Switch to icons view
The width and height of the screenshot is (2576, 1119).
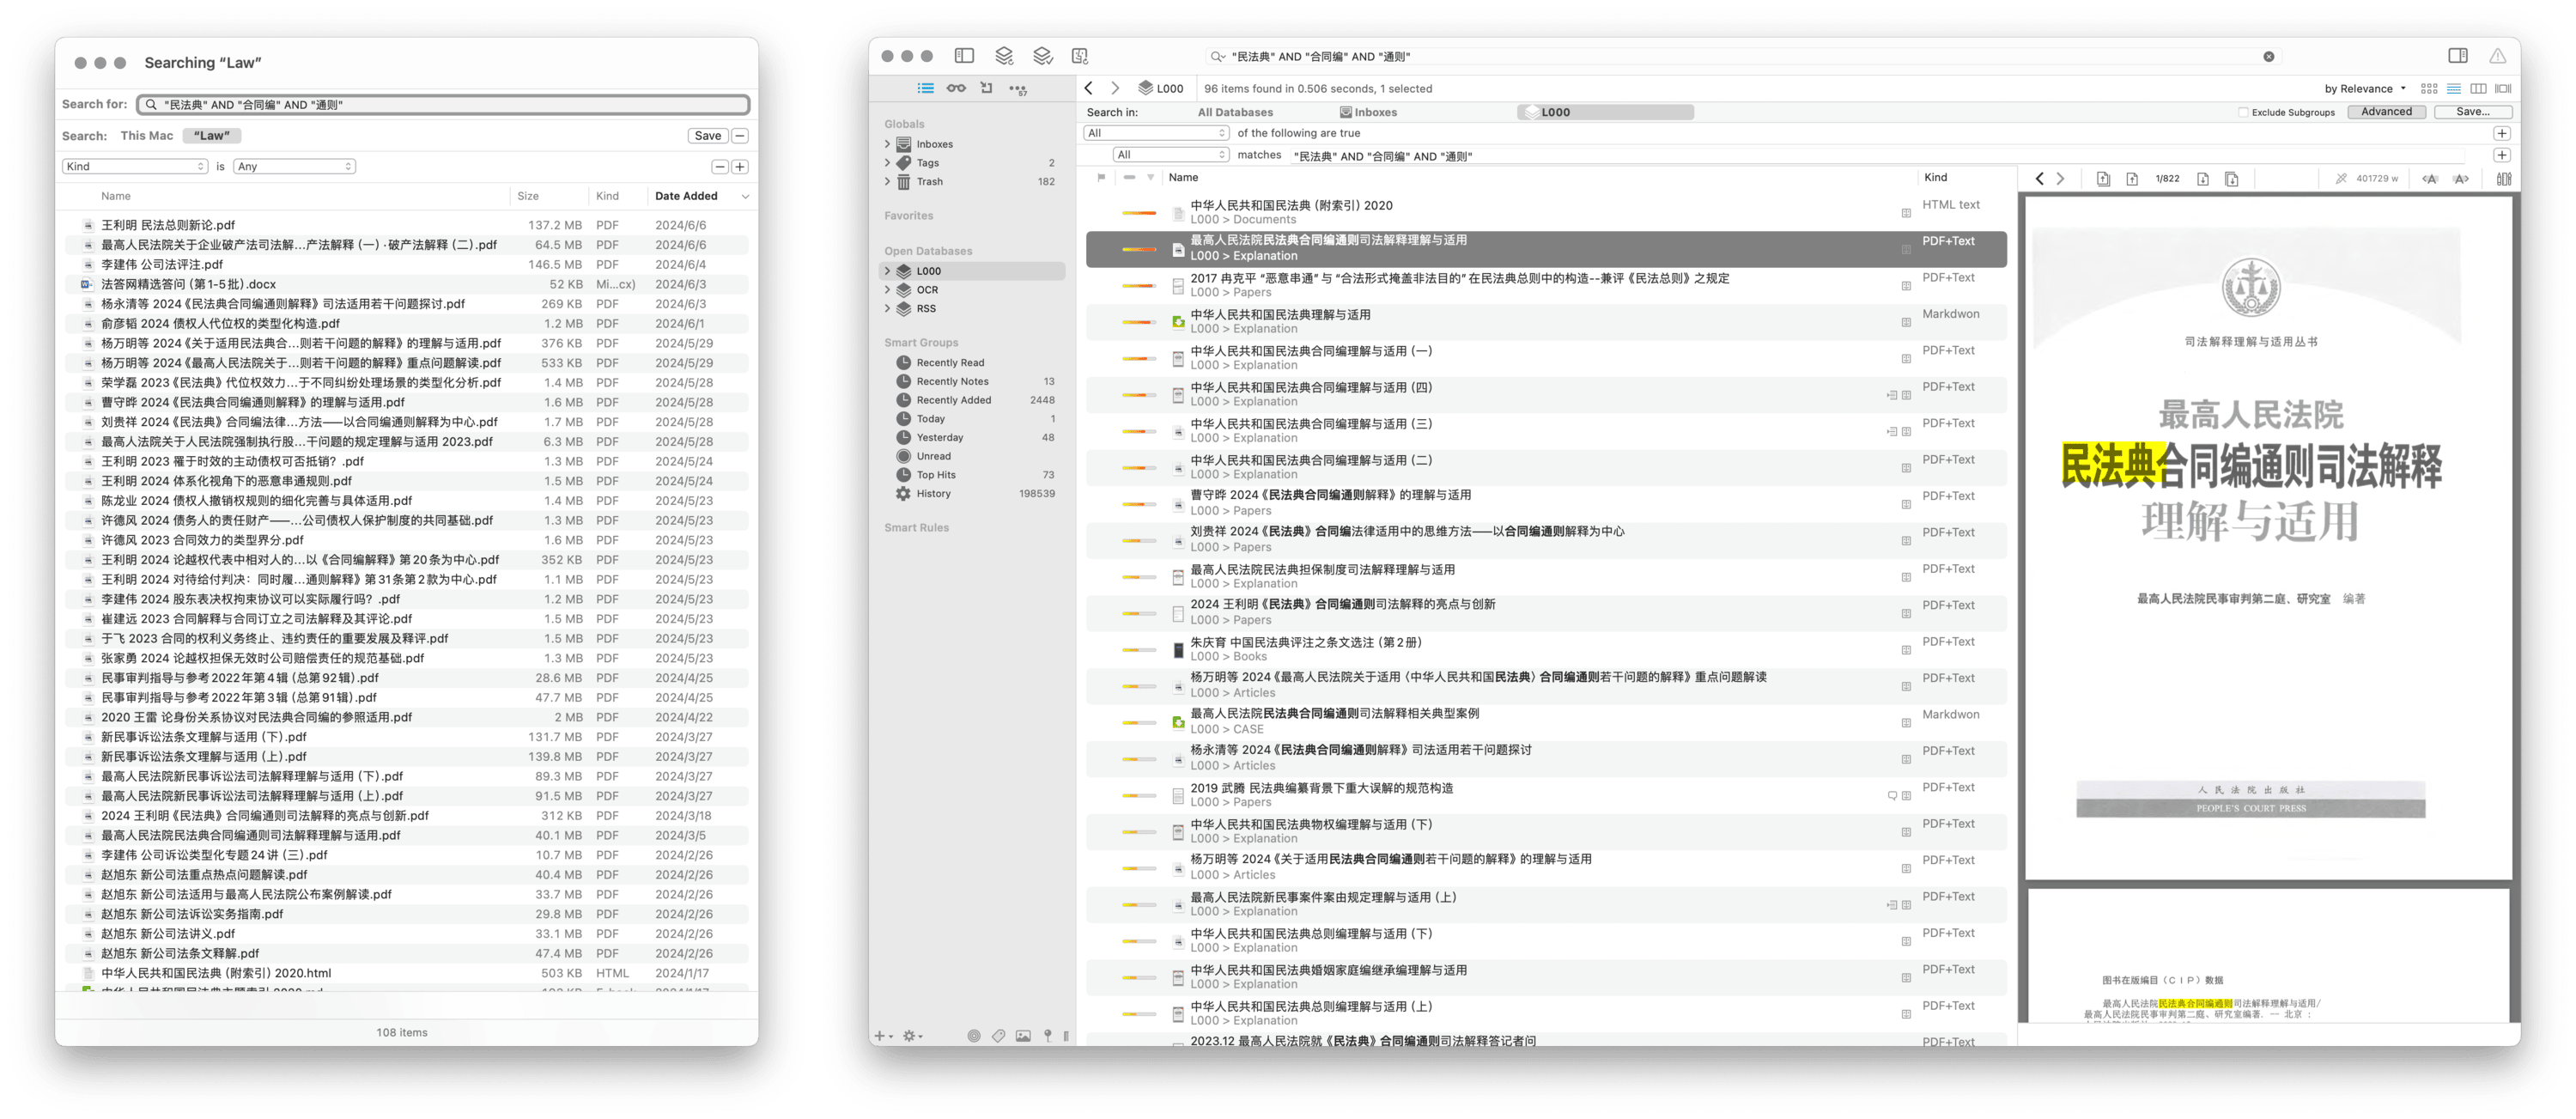tap(2429, 89)
